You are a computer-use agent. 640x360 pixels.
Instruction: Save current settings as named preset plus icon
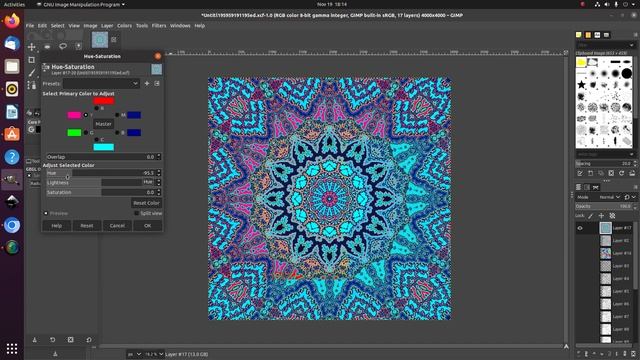point(147,83)
